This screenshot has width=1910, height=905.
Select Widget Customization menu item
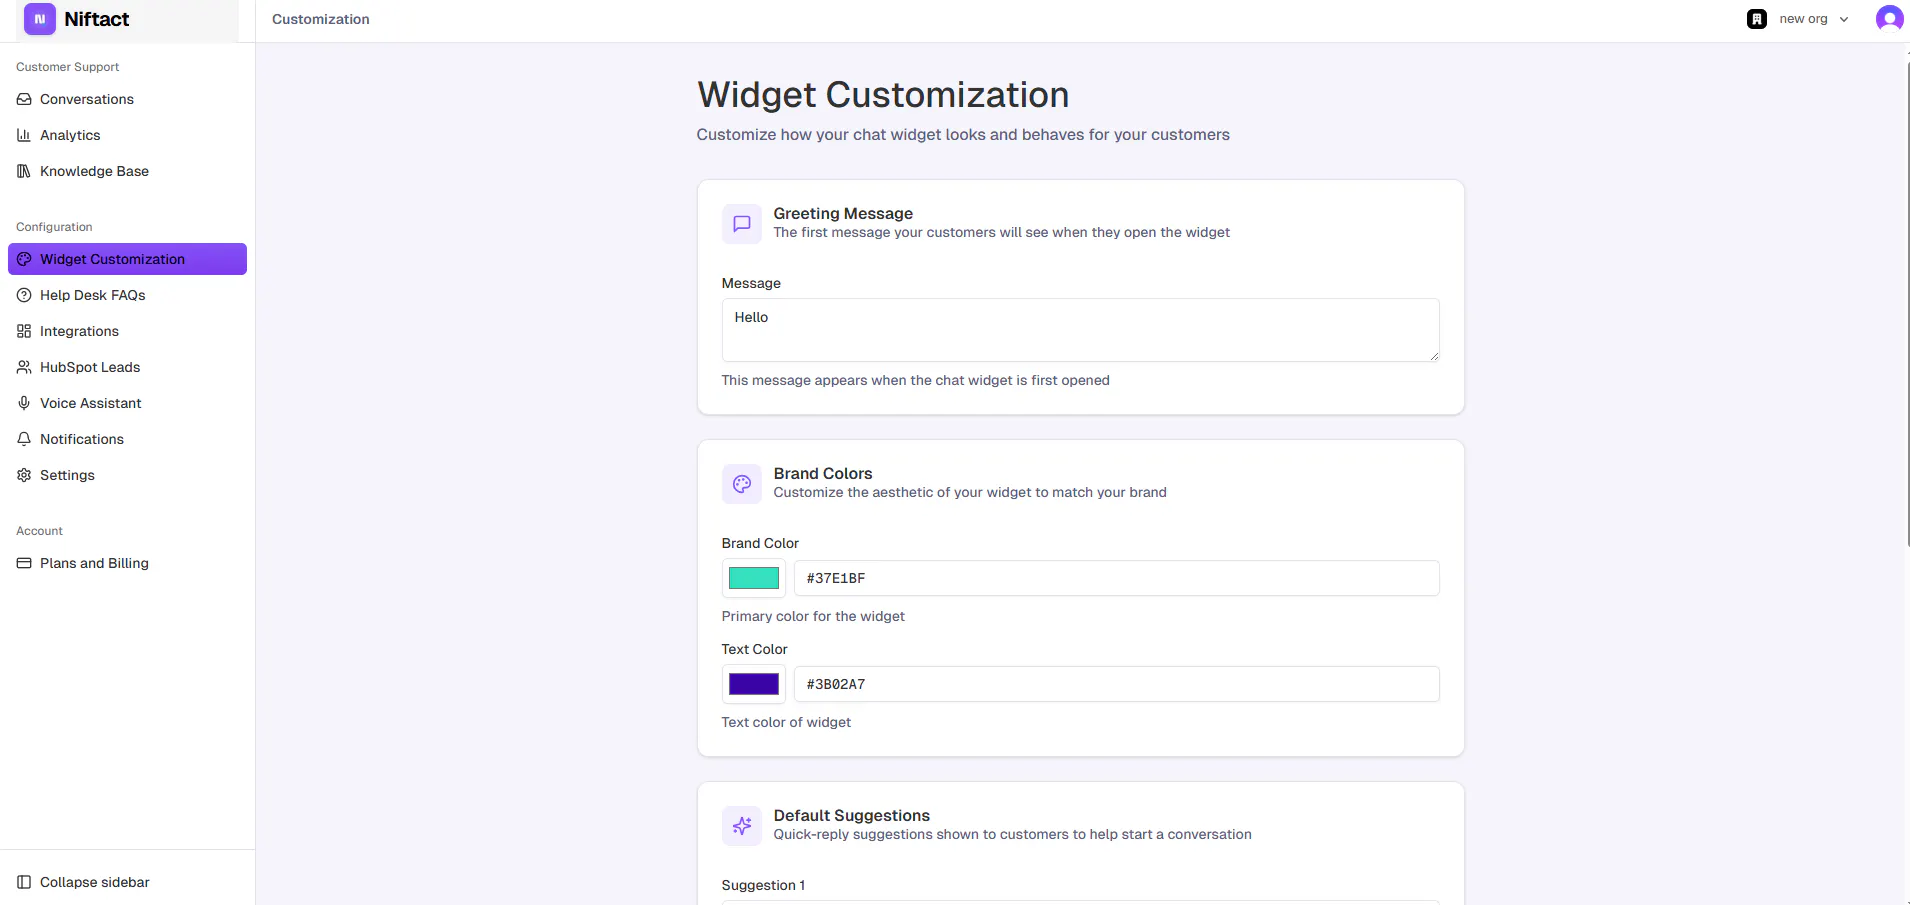coord(127,259)
